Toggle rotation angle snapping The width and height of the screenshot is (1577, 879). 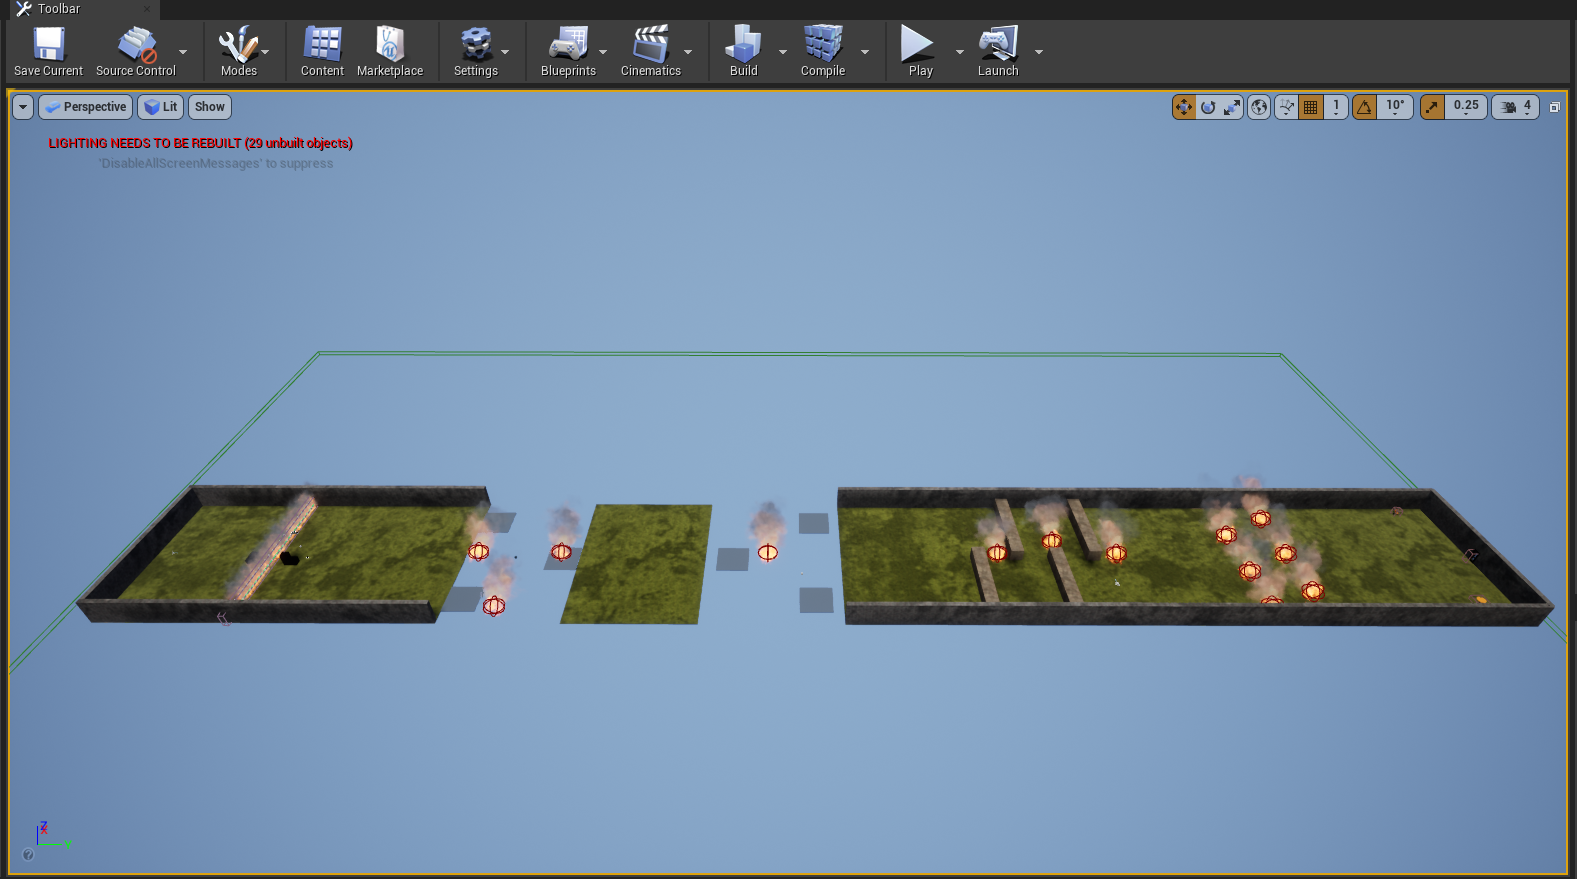point(1364,107)
